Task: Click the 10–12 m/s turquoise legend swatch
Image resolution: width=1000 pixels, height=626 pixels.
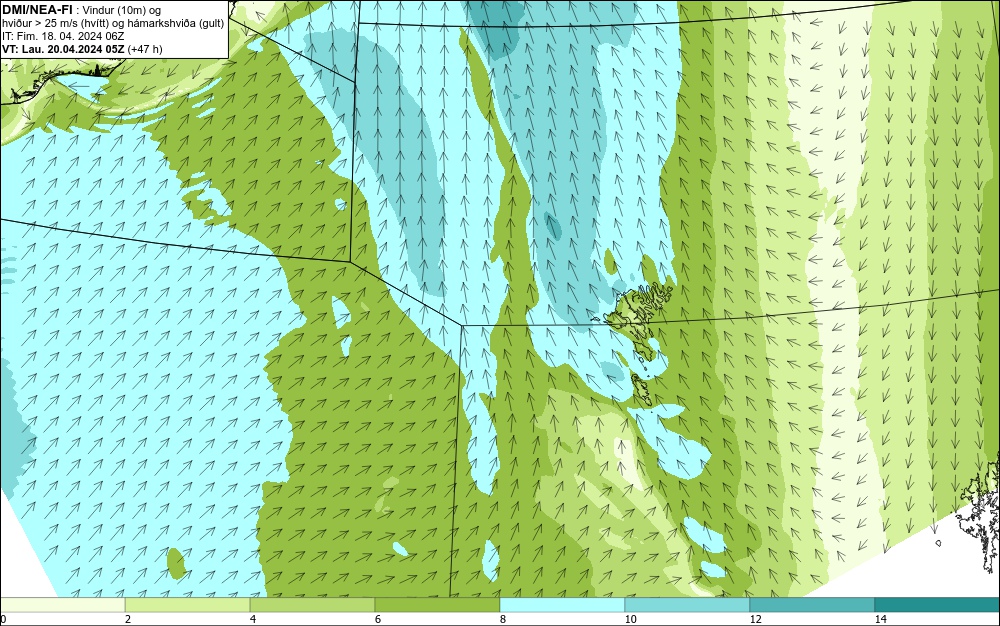Action: click(688, 605)
